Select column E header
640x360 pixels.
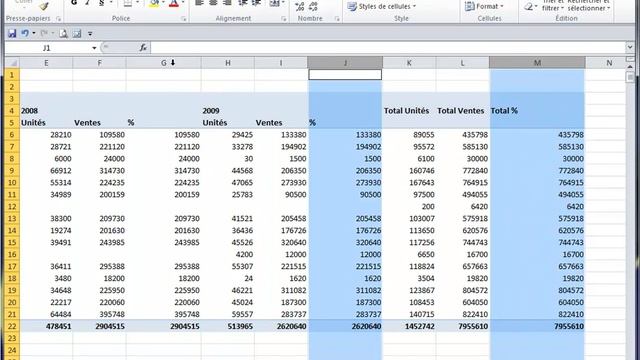tap(46, 63)
